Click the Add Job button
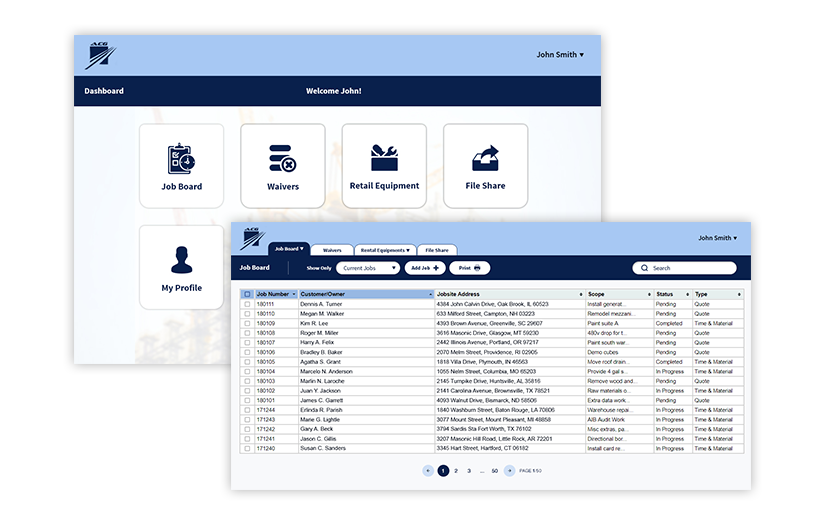This screenshot has height=525, width=825. pyautogui.click(x=425, y=268)
